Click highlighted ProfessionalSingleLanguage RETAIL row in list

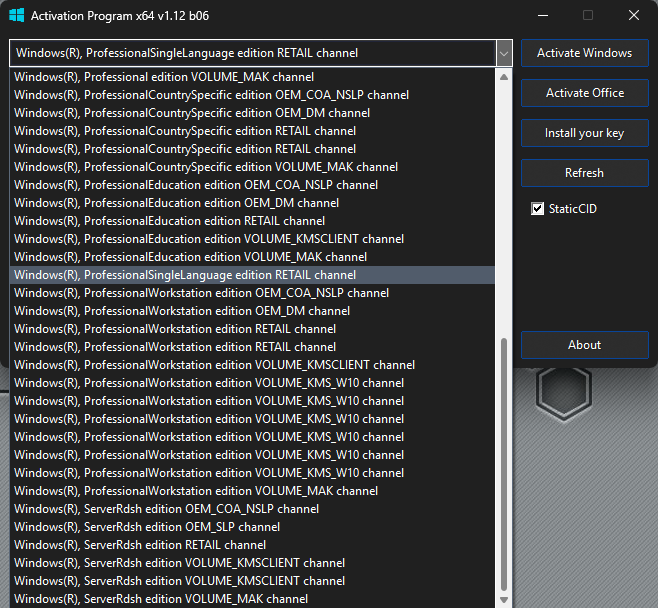(x=252, y=275)
